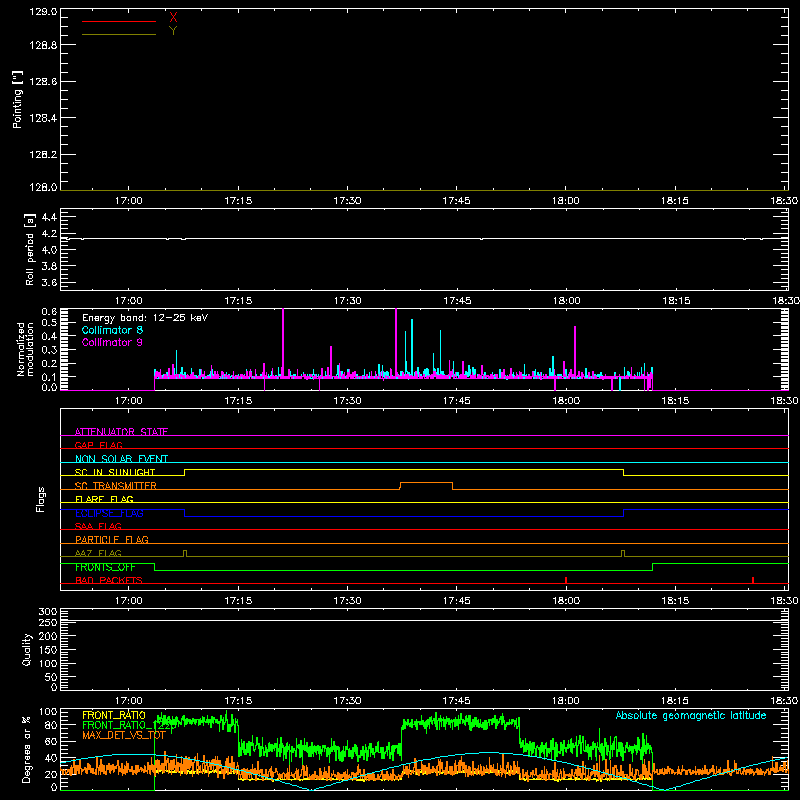The image size is (800, 800).
Task: Click the 250 tick label on Quality axis
Action: tap(47, 622)
